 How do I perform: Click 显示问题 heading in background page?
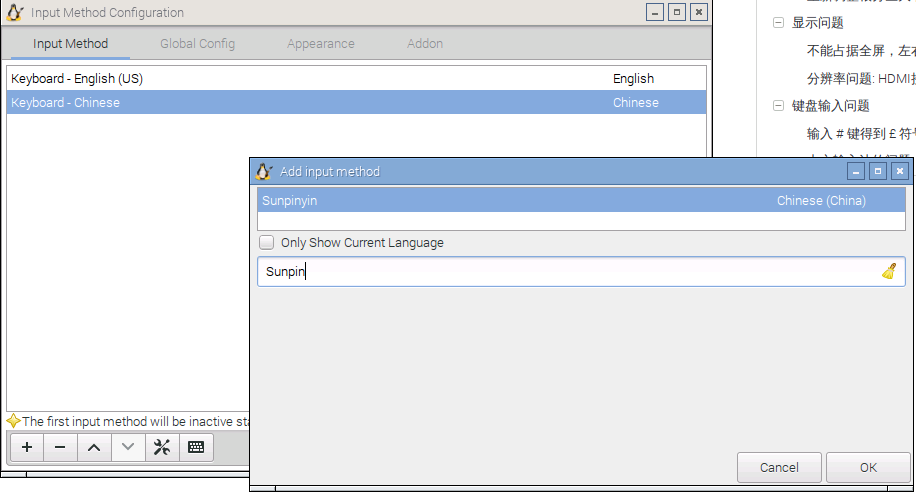[x=817, y=23]
